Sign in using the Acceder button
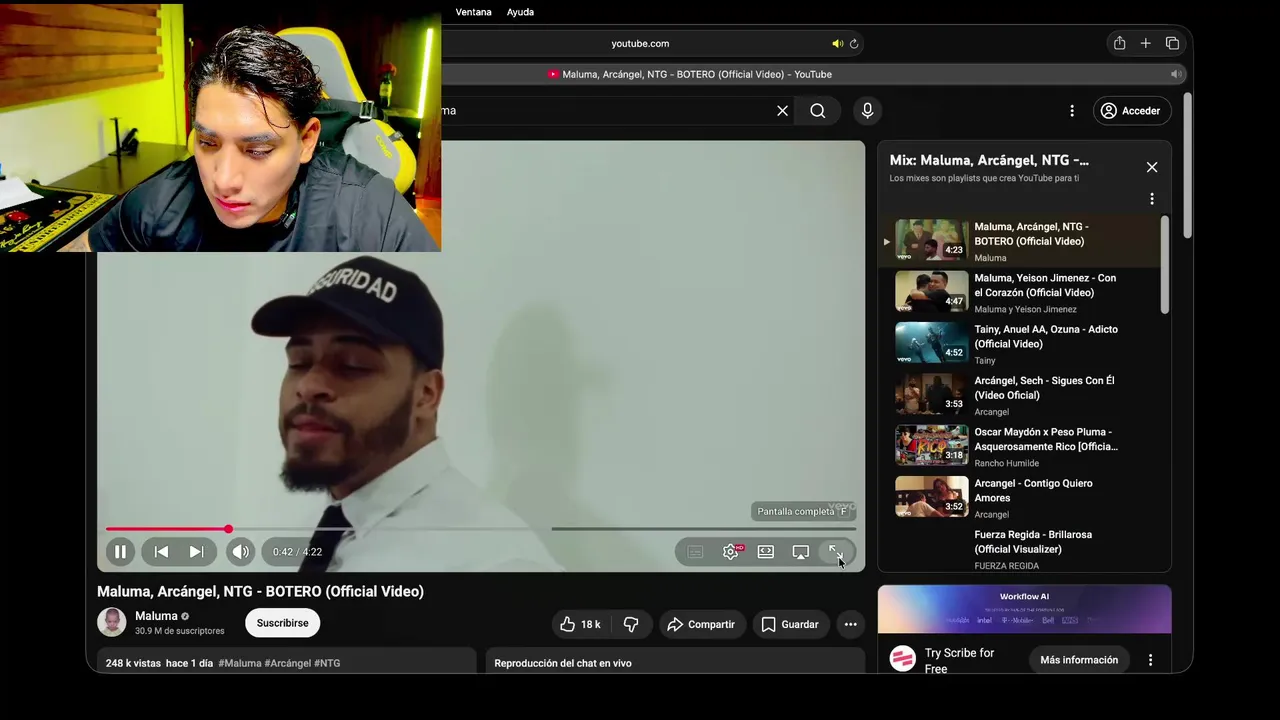The width and height of the screenshot is (1280, 720). 1130,111
